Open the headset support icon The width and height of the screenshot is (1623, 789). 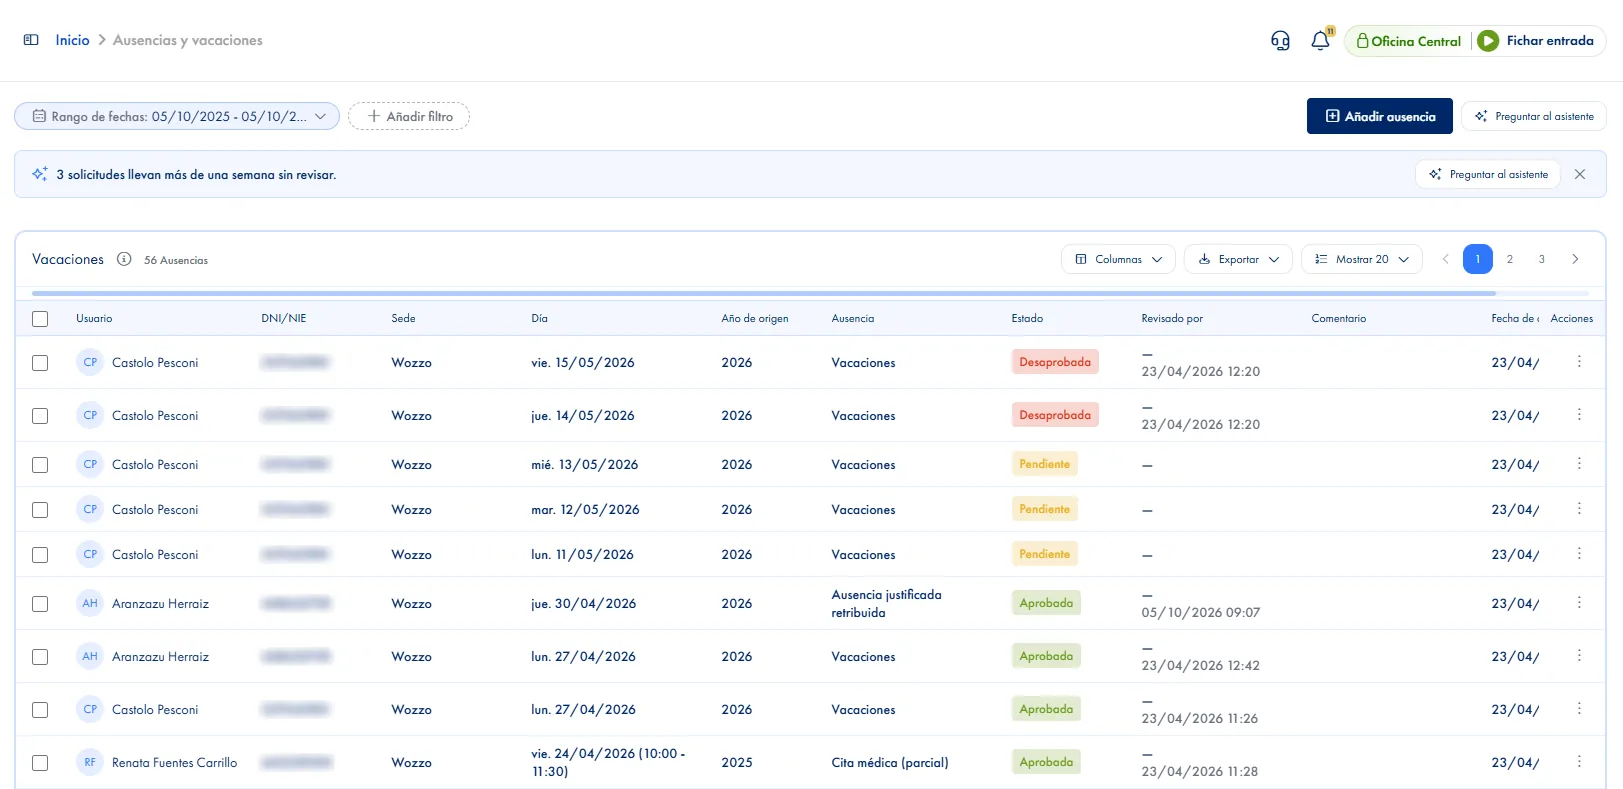pyautogui.click(x=1280, y=41)
